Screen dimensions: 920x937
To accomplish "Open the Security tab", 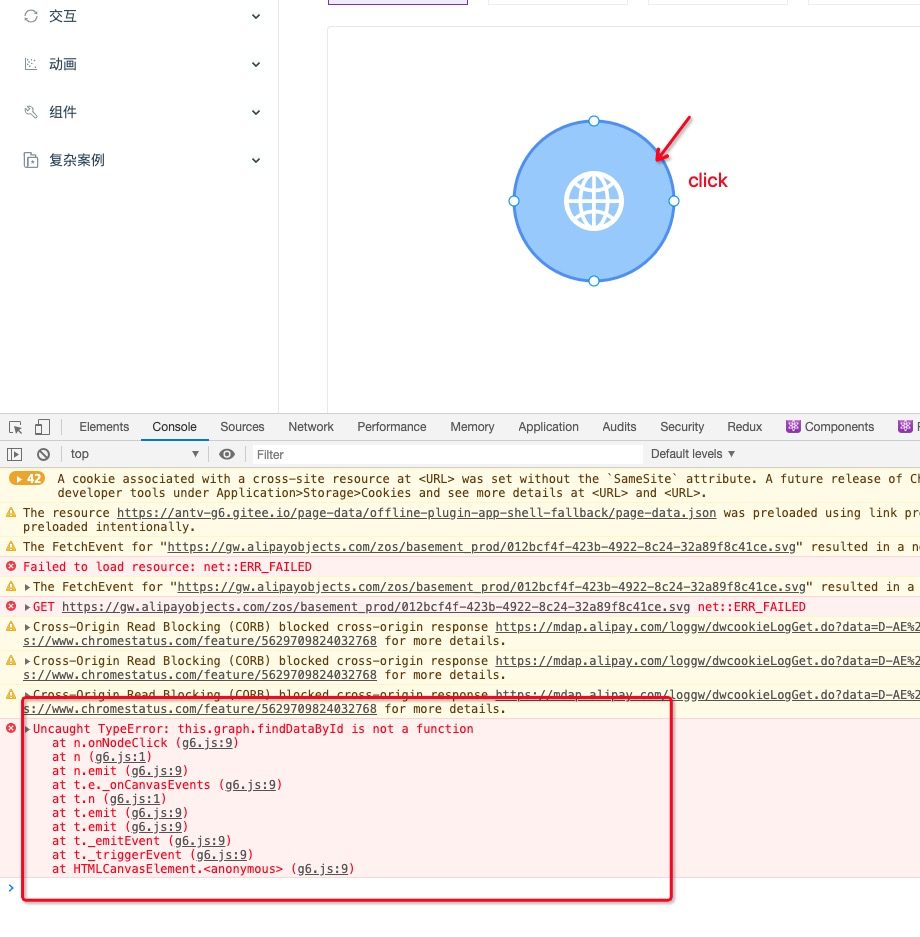I will click(x=682, y=427).
